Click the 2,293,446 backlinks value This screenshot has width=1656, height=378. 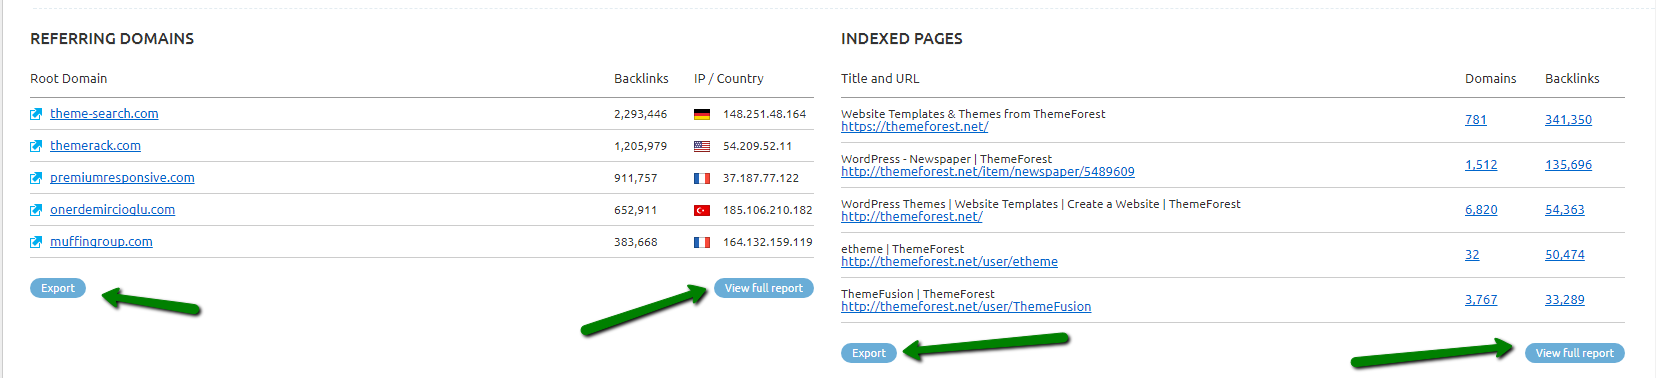(641, 114)
